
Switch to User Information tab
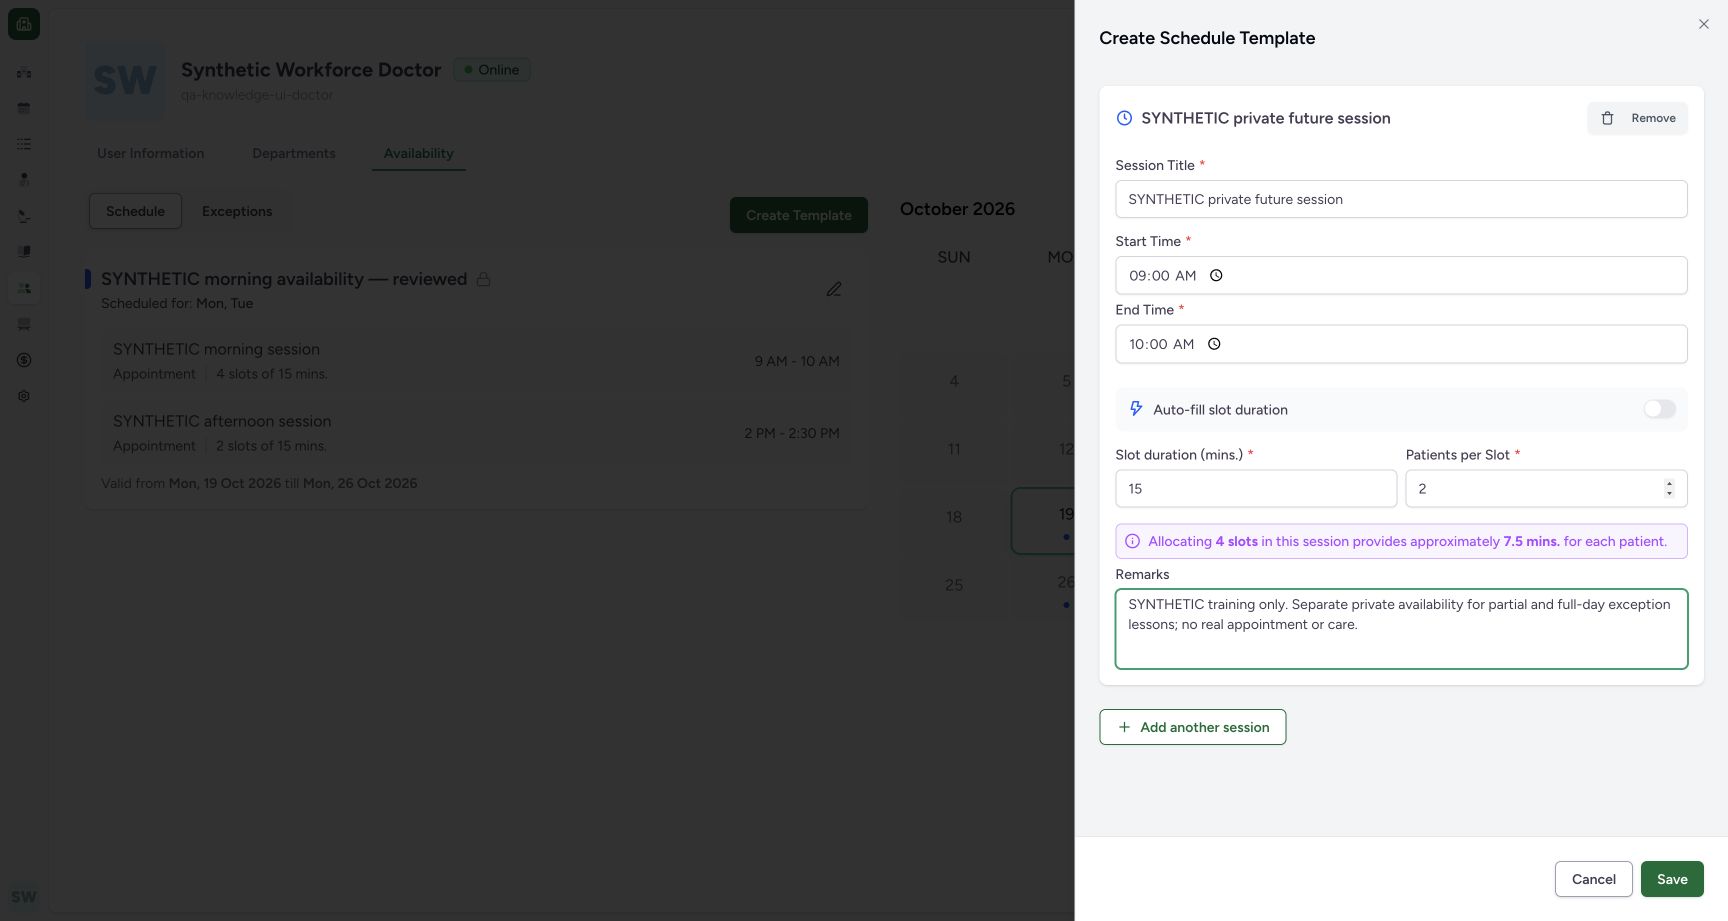click(x=150, y=153)
